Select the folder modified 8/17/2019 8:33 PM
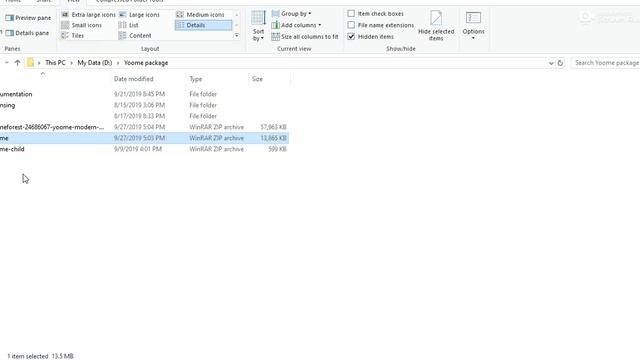 click(144, 116)
